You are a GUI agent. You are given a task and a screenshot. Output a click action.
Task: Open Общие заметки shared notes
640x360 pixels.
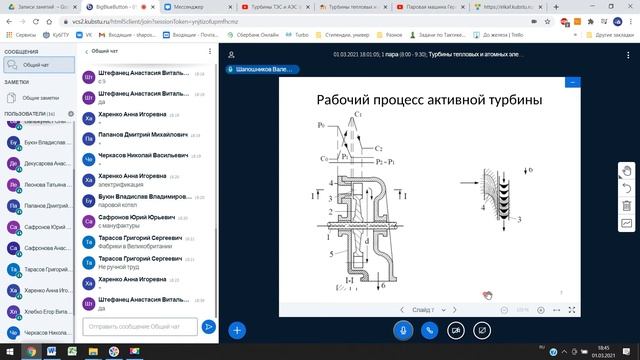(39, 98)
